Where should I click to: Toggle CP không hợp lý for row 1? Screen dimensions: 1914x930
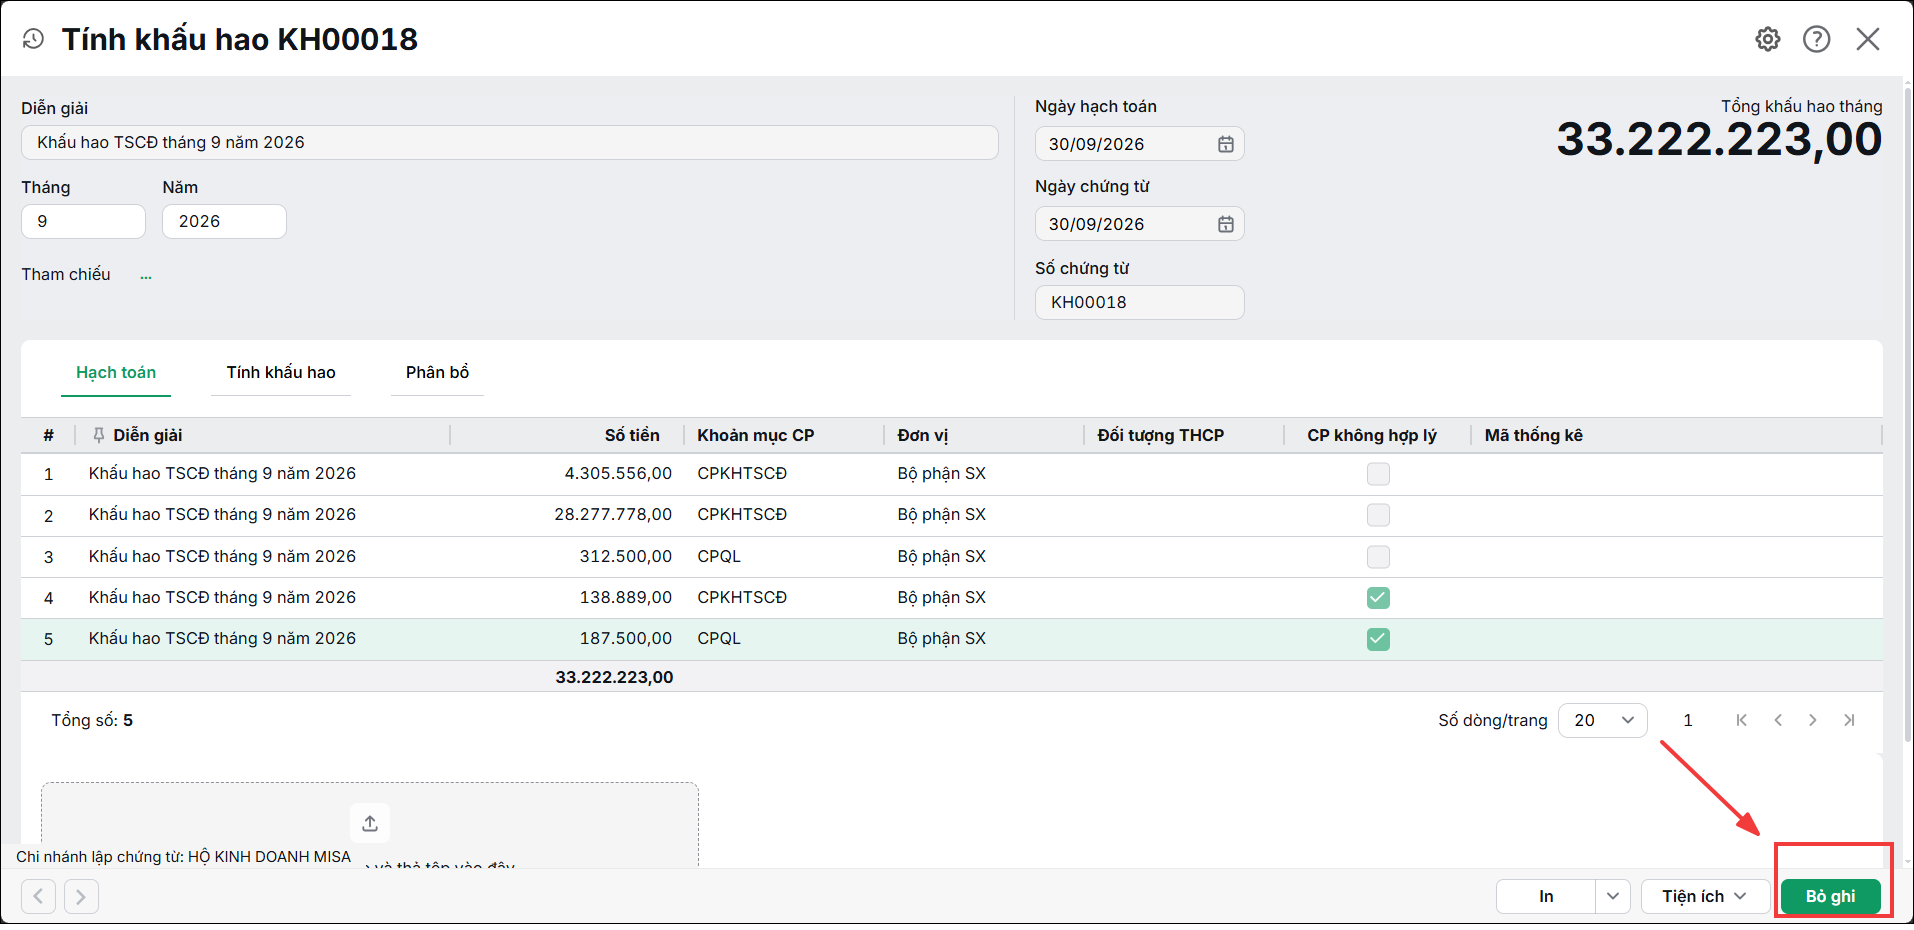click(x=1378, y=474)
